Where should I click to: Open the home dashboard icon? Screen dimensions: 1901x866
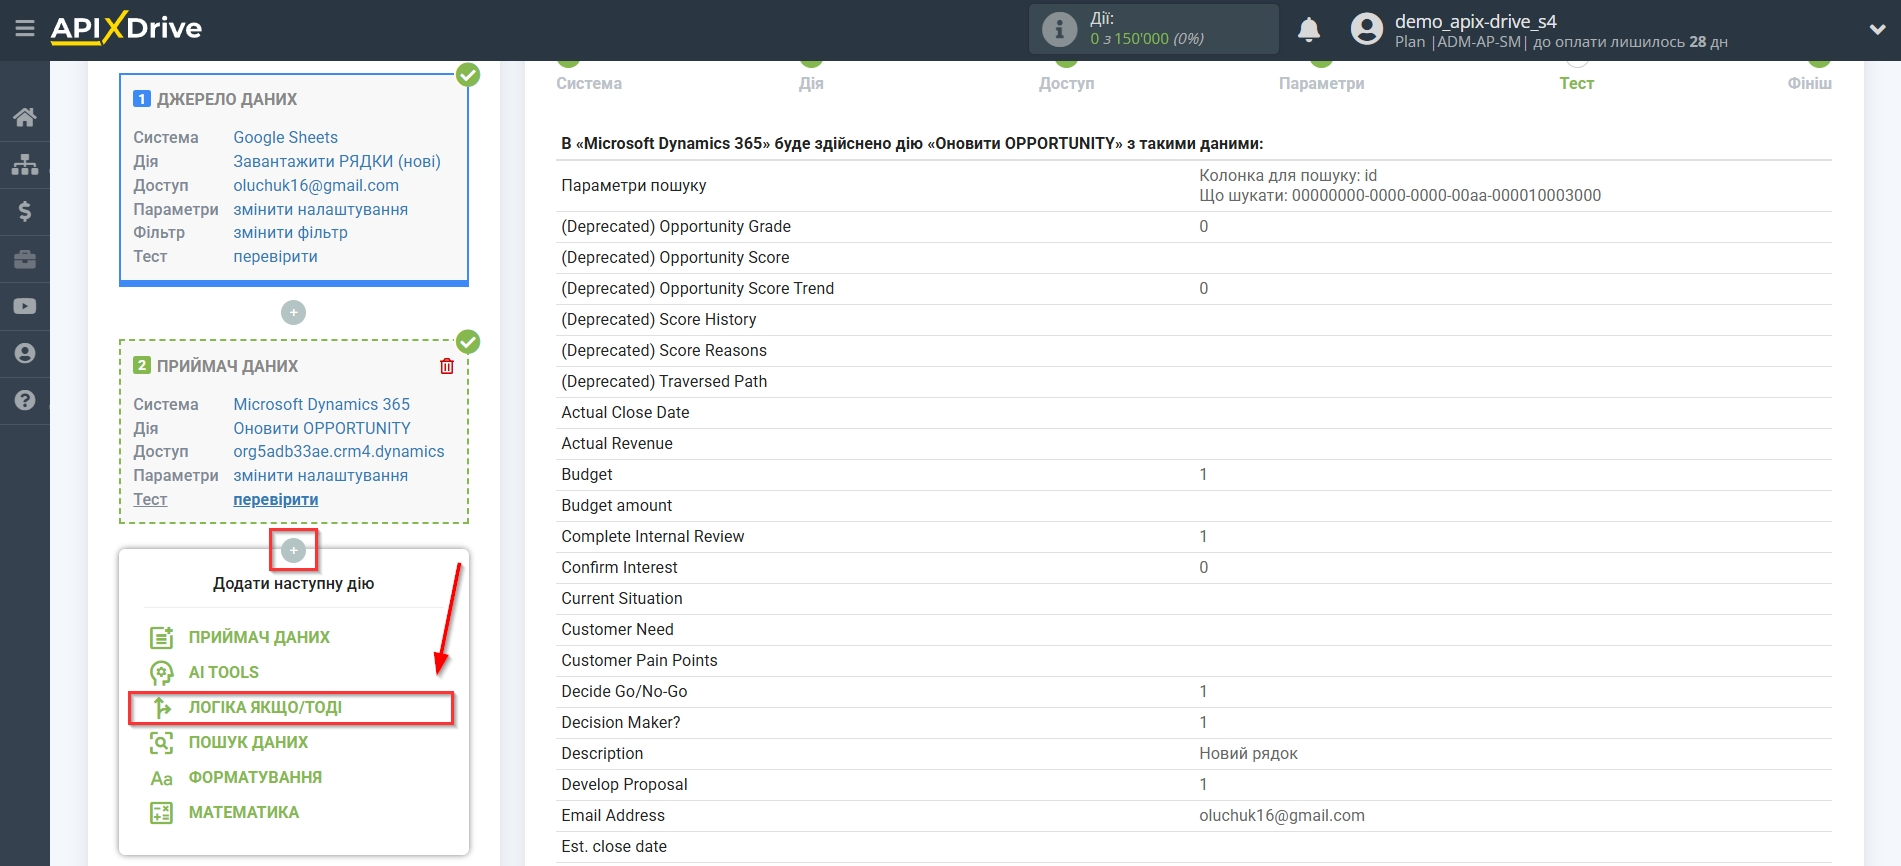[x=25, y=117]
